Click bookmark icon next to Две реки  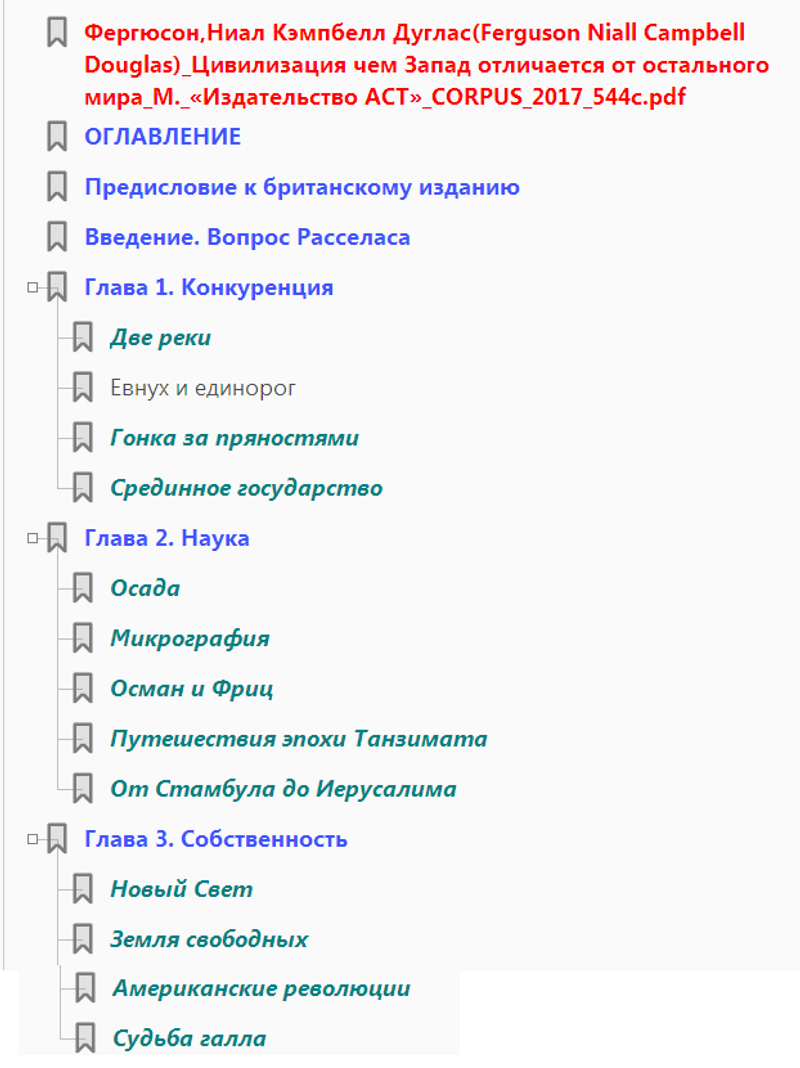[x=83, y=337]
